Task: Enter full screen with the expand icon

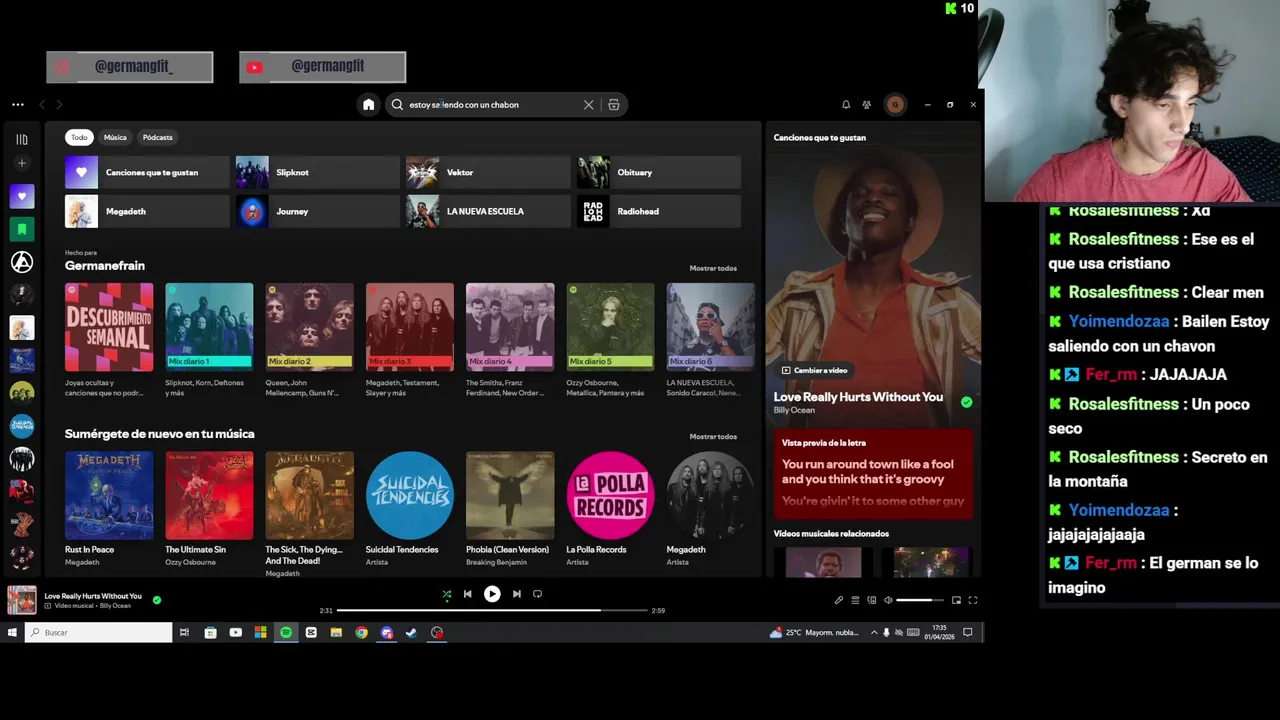Action: pos(973,600)
